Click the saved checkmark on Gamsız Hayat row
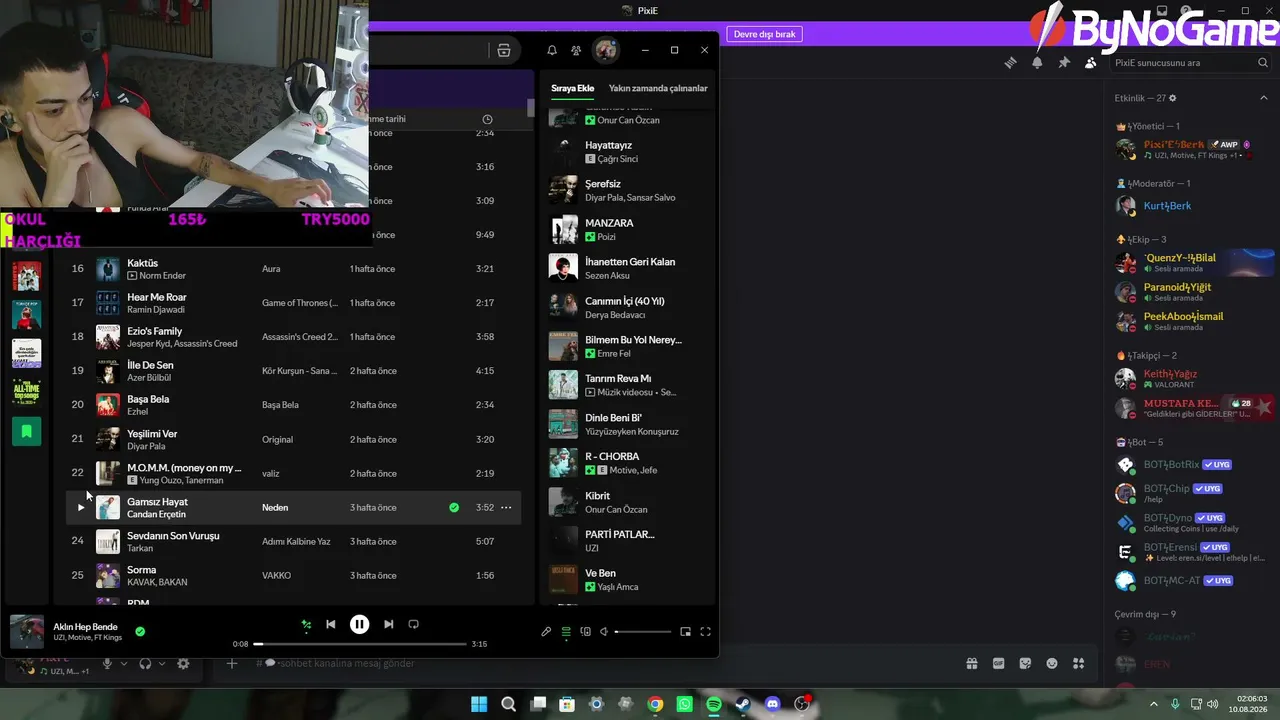 click(454, 508)
